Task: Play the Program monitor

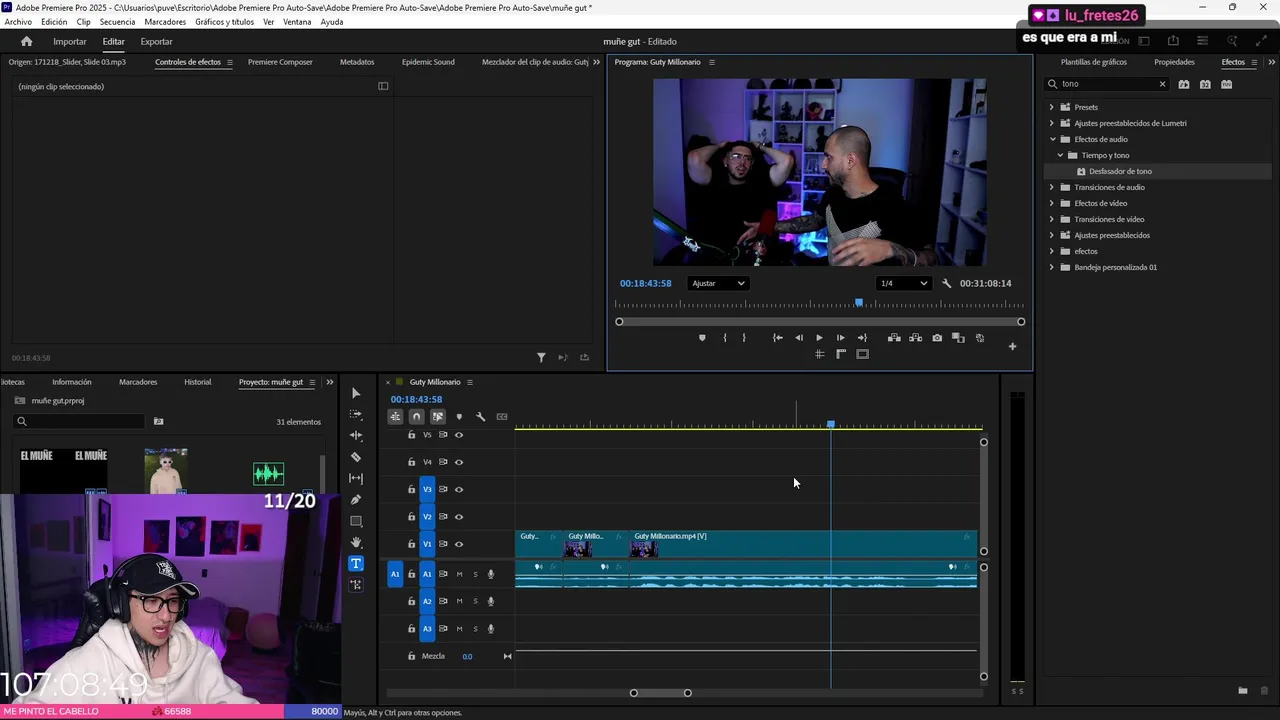Action: (x=820, y=338)
